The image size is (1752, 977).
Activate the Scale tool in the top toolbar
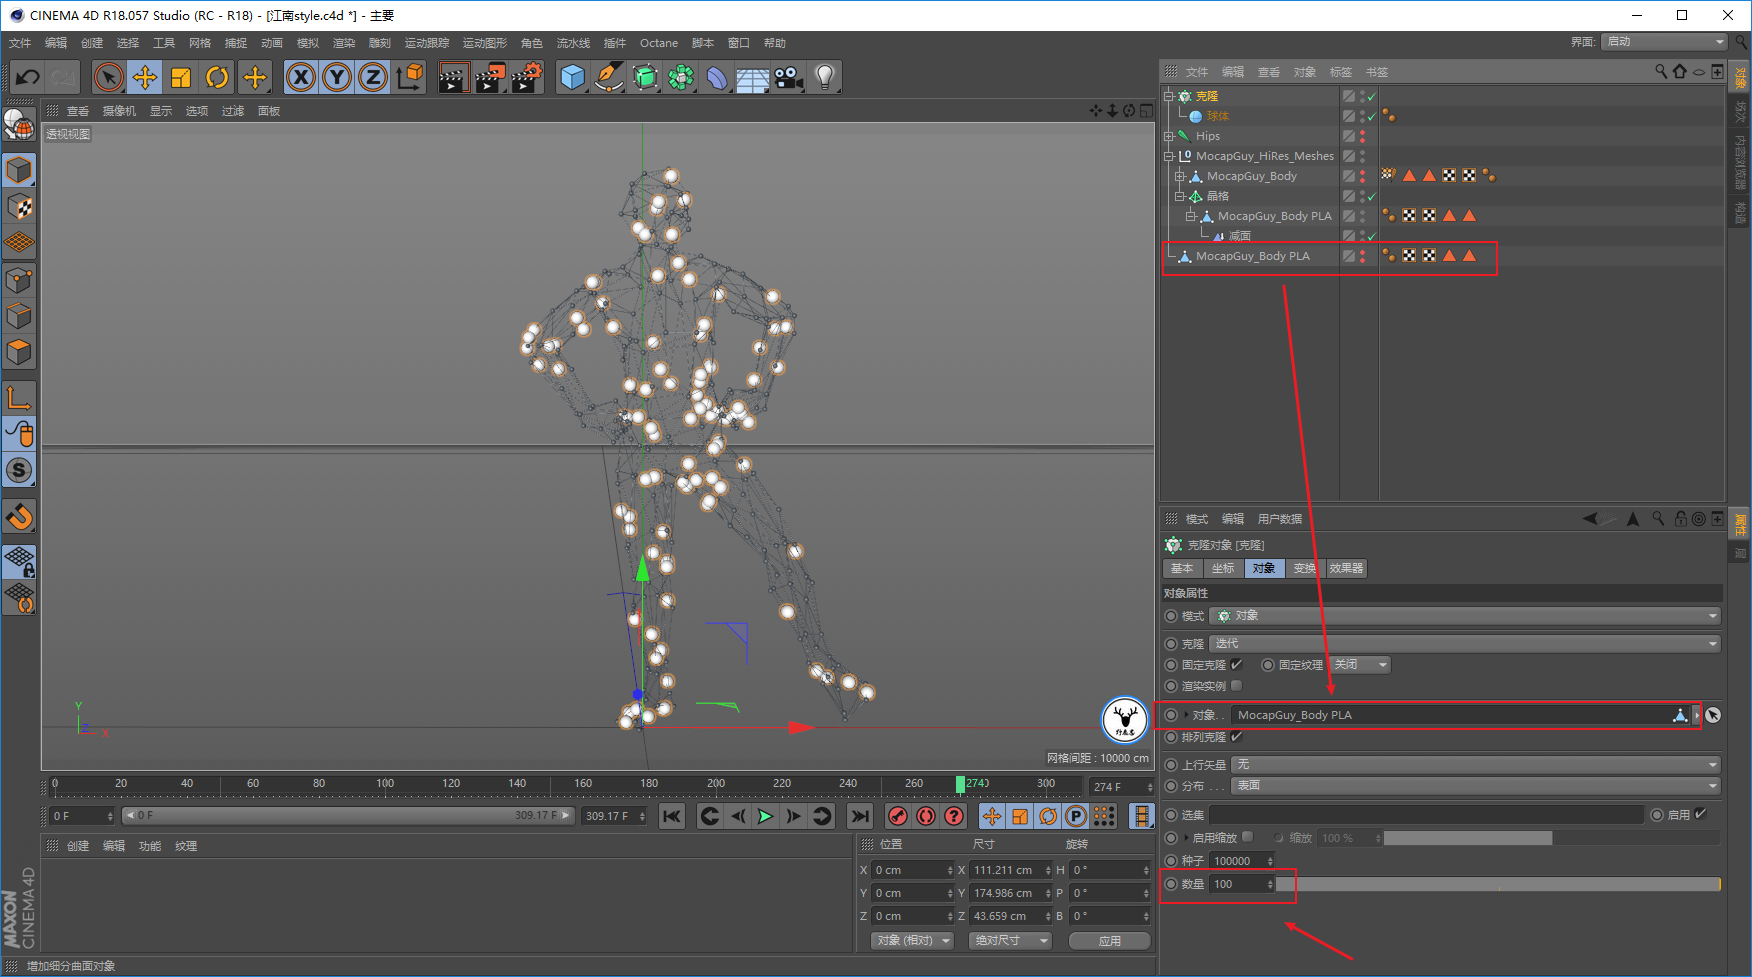tap(181, 77)
